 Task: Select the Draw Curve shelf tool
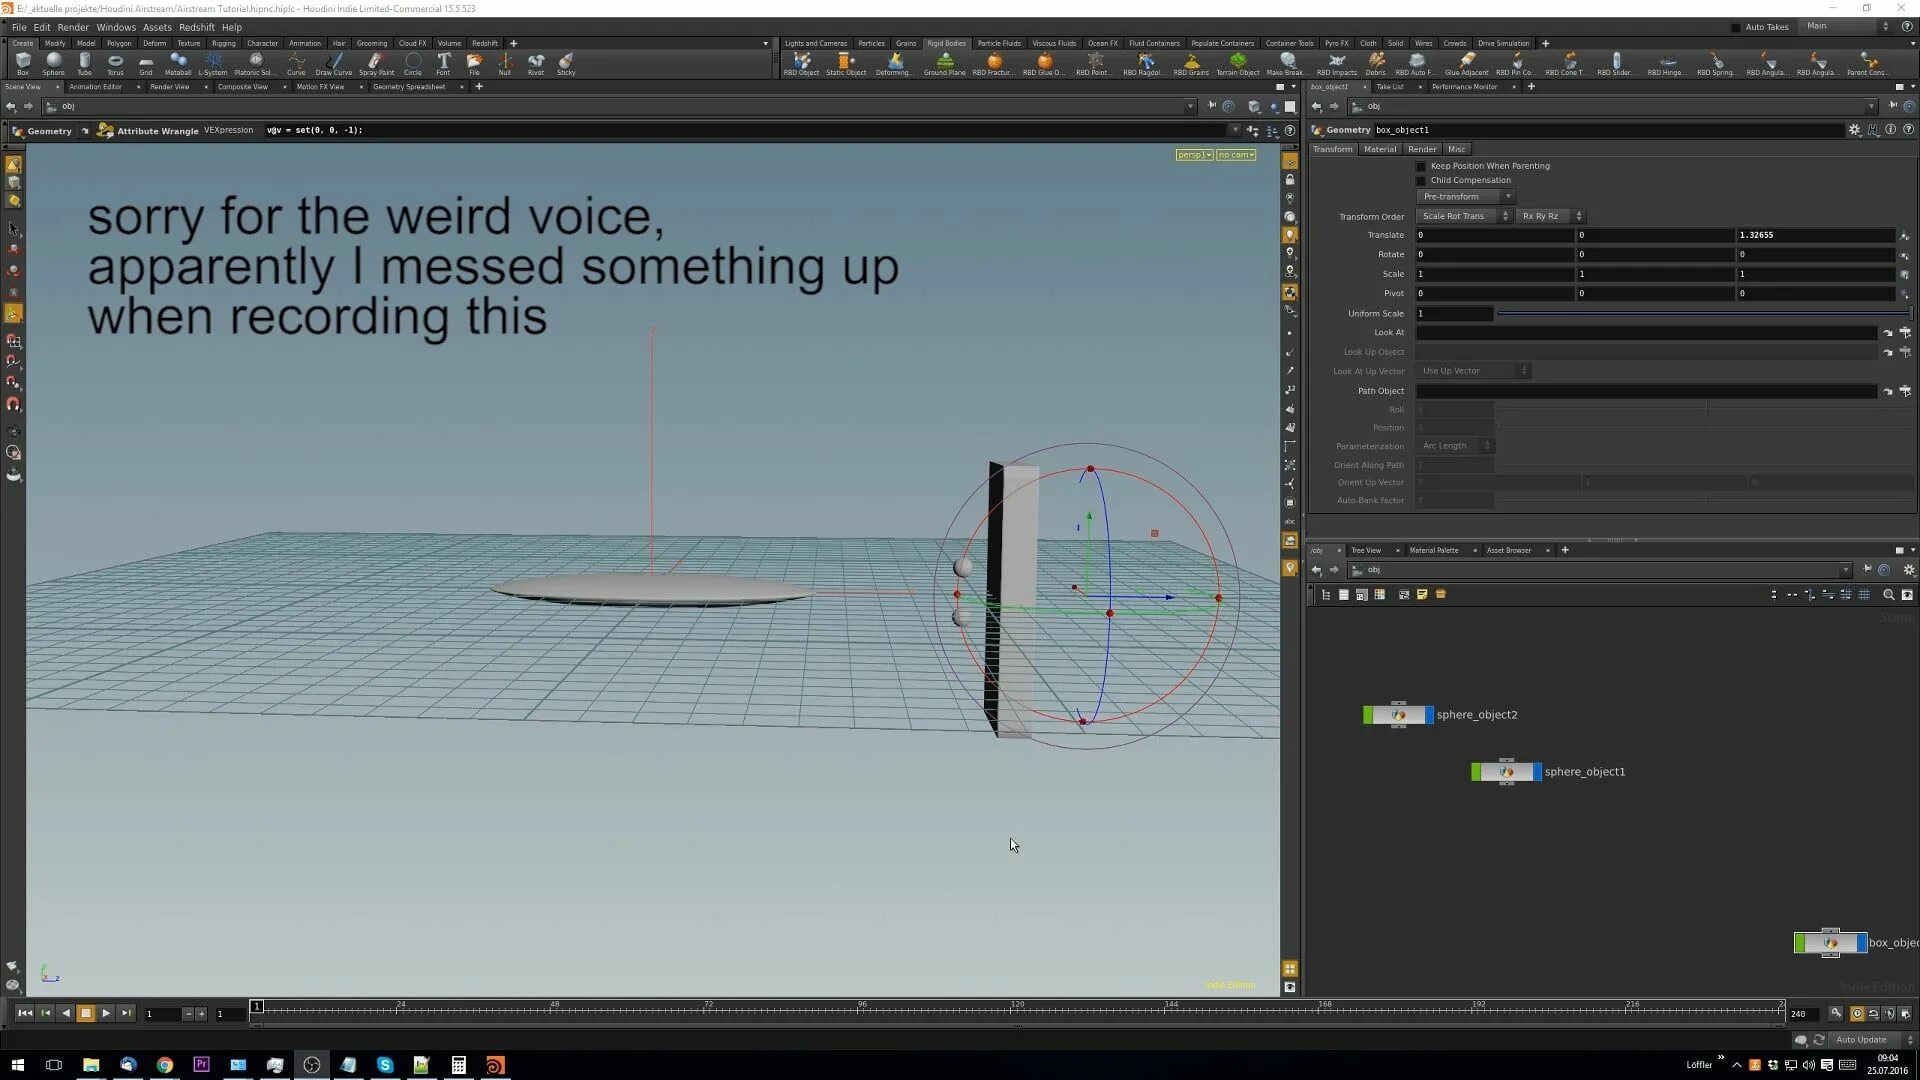coord(334,63)
